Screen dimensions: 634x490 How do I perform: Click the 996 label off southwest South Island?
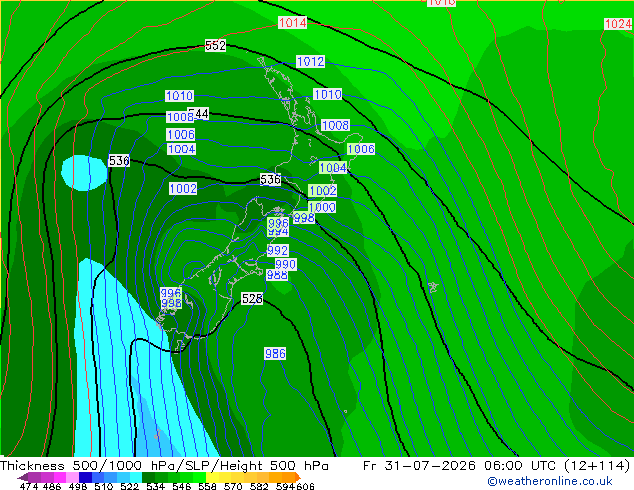pyautogui.click(x=171, y=293)
